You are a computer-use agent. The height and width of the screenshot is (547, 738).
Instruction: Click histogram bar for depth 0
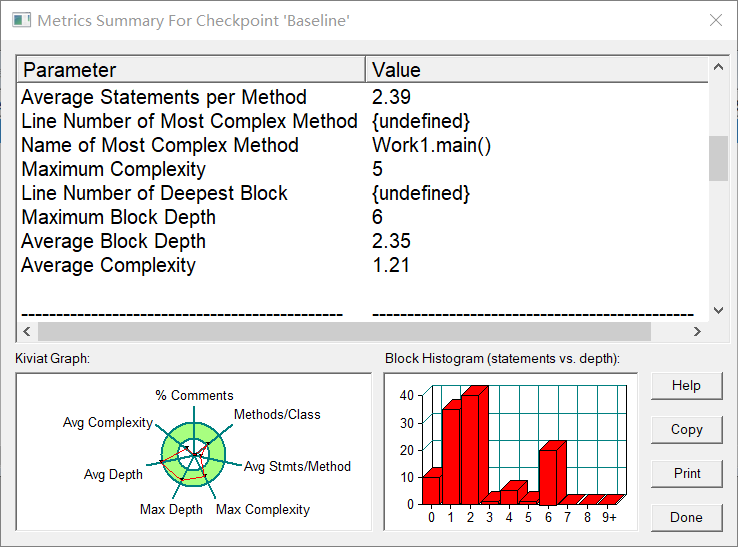coord(431,490)
